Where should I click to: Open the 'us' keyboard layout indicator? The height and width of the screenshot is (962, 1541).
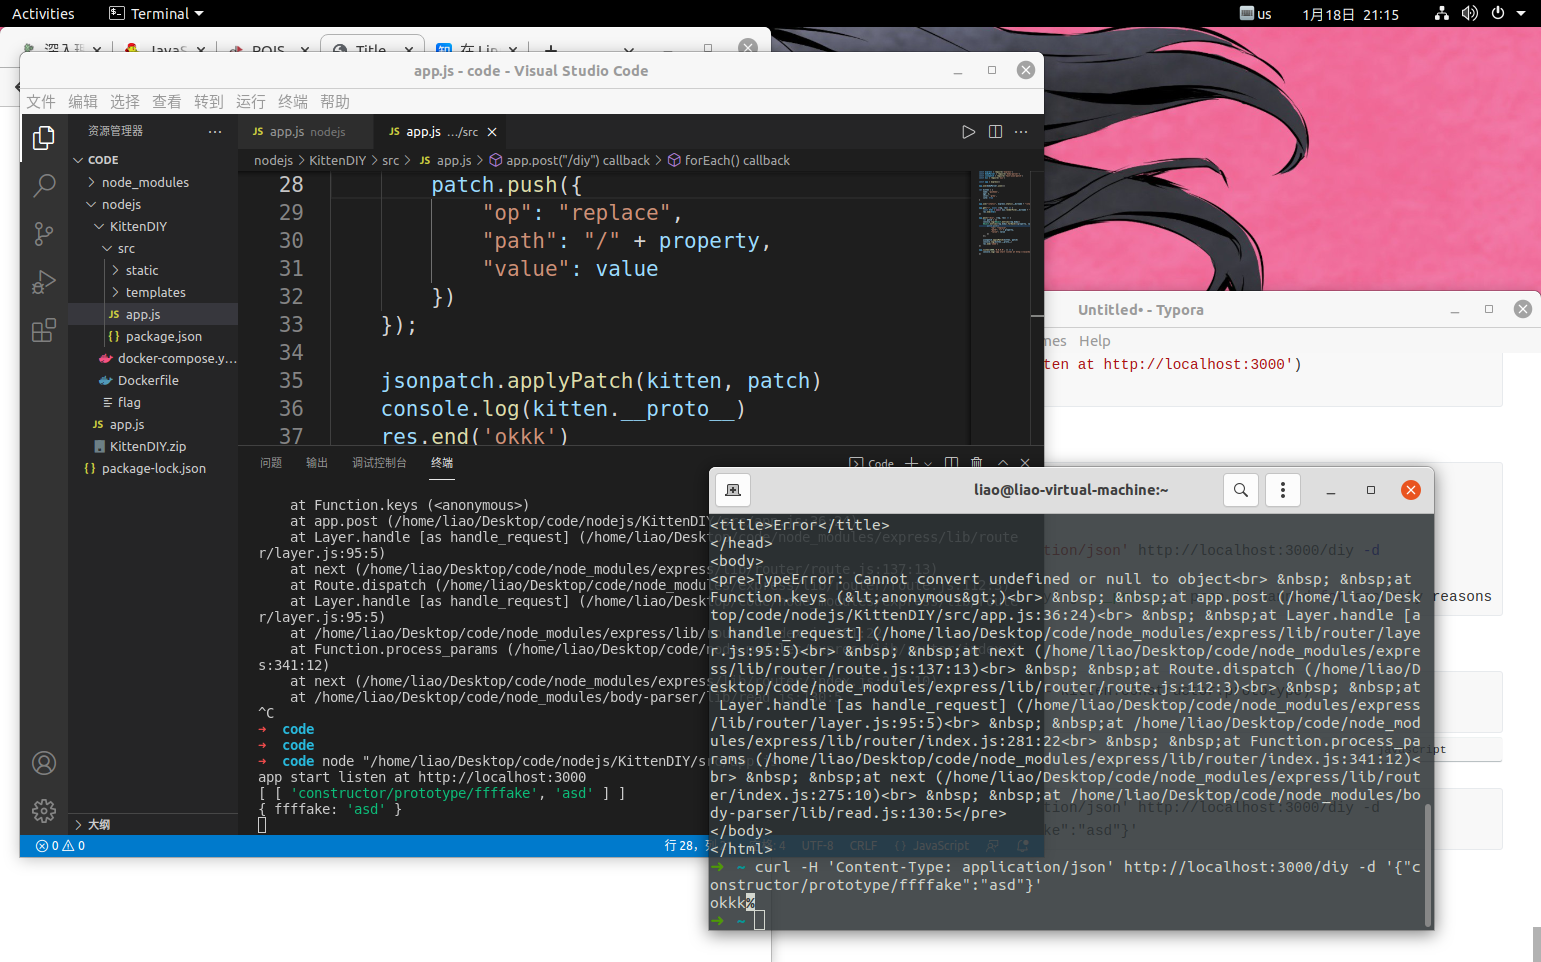1256,14
